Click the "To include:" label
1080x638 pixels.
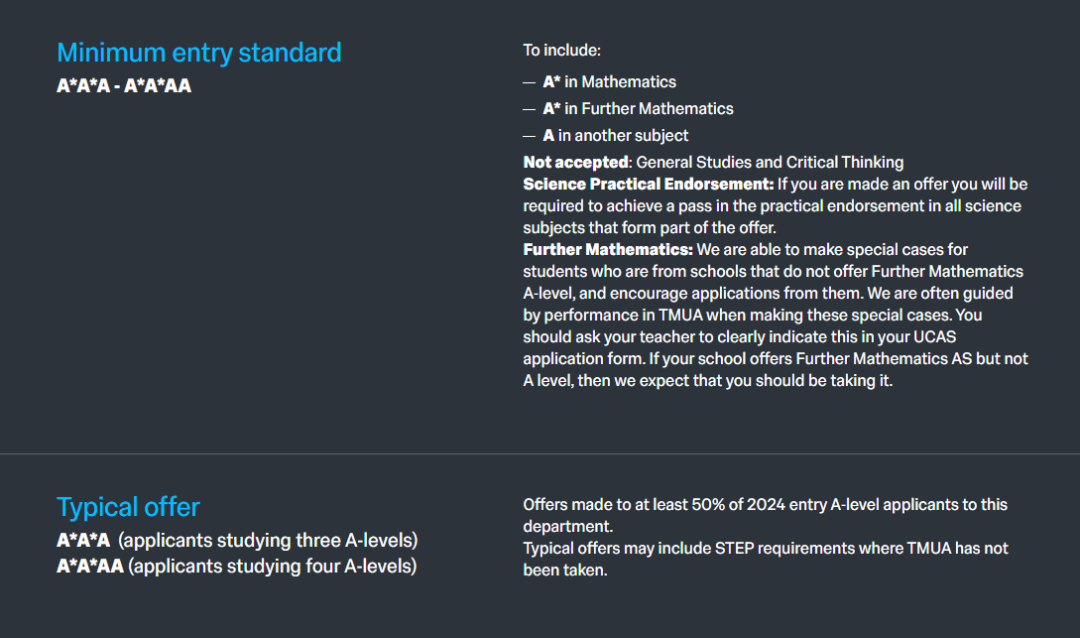click(562, 50)
